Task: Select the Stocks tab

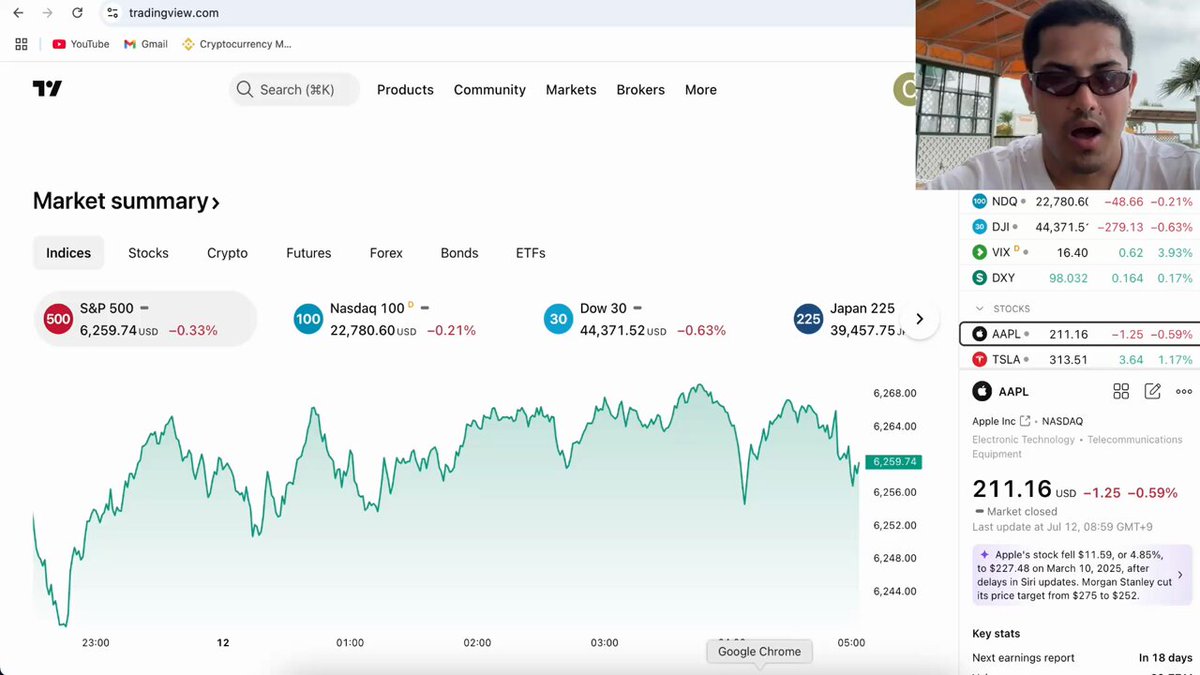Action: (148, 253)
